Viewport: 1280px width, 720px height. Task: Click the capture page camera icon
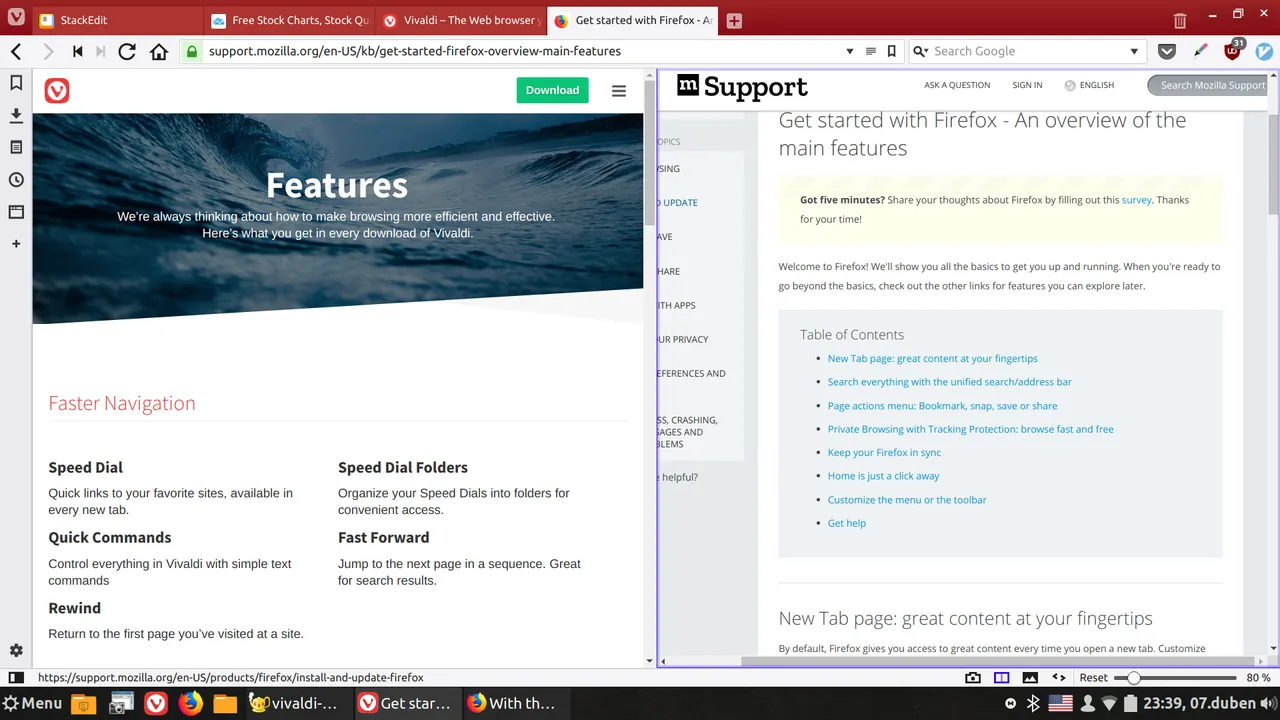973,677
